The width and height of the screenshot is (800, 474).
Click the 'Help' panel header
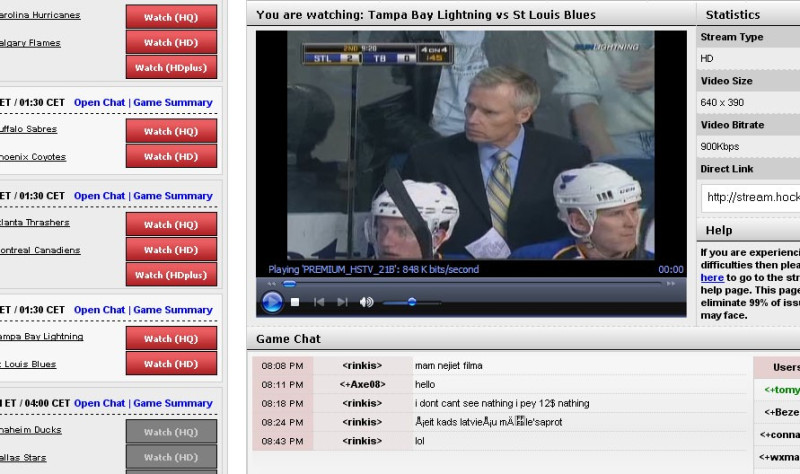click(719, 230)
